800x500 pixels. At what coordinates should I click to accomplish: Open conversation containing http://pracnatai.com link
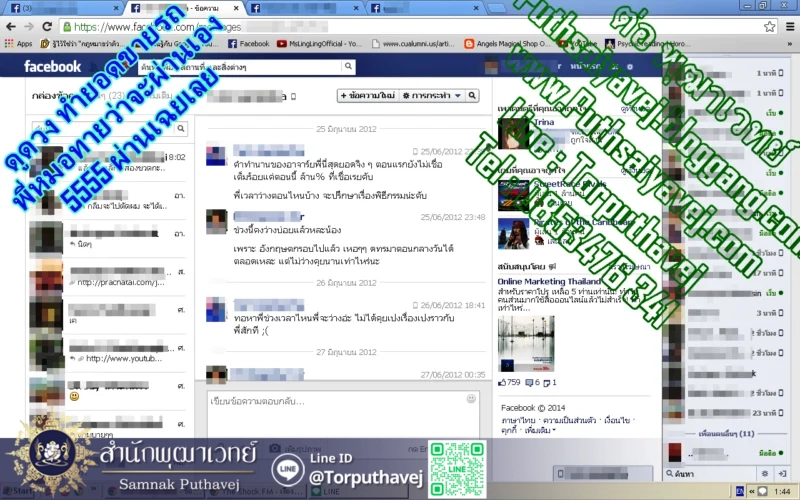(109, 277)
